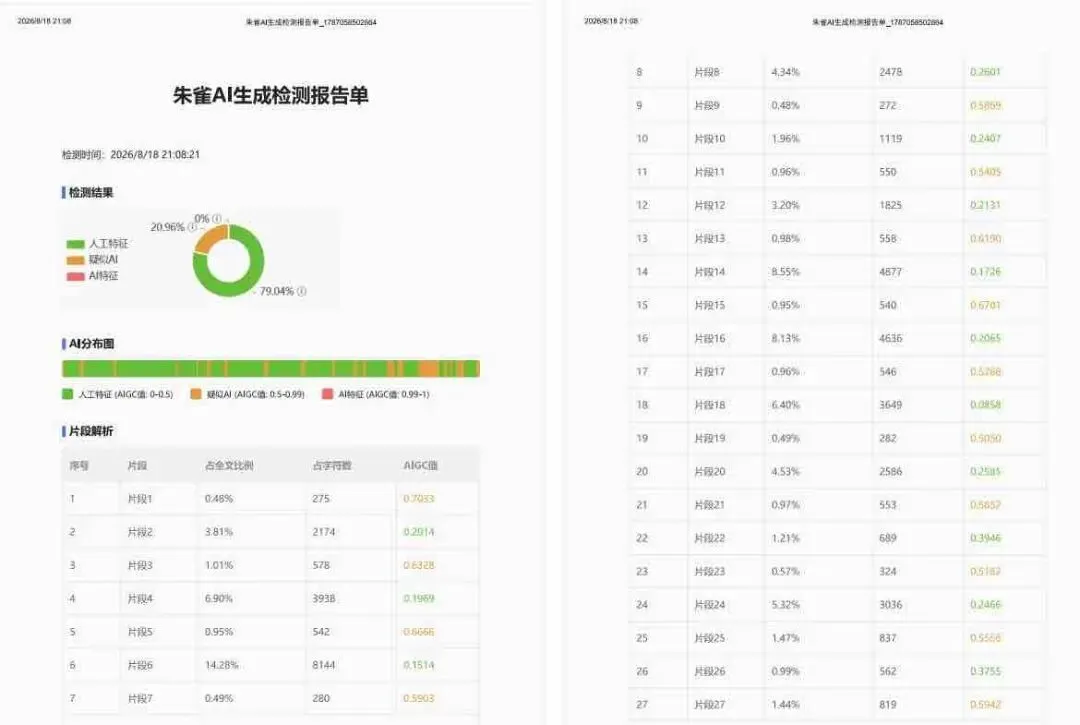Click the 序号 column header
Viewport: 1080px width, 725px height.
point(79,465)
